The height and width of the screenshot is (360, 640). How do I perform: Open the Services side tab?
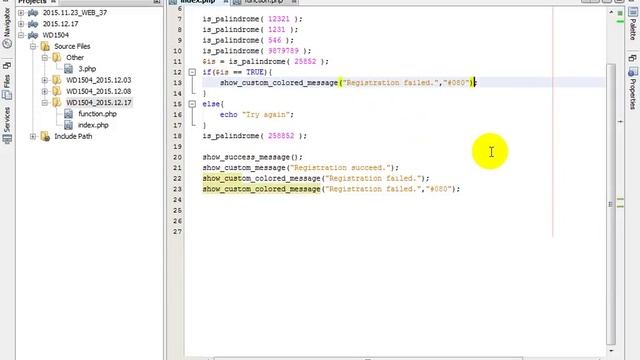point(7,125)
